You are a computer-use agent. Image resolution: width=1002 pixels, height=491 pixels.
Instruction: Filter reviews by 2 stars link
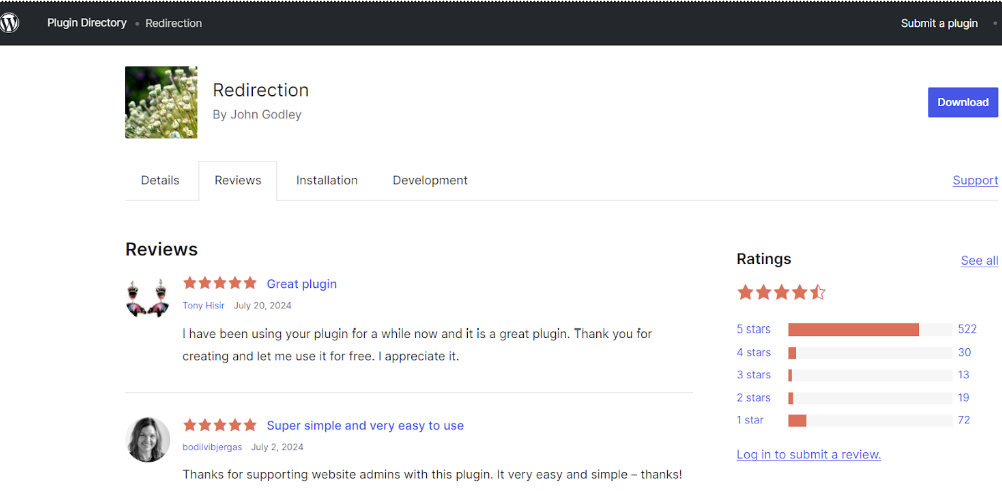(x=753, y=398)
